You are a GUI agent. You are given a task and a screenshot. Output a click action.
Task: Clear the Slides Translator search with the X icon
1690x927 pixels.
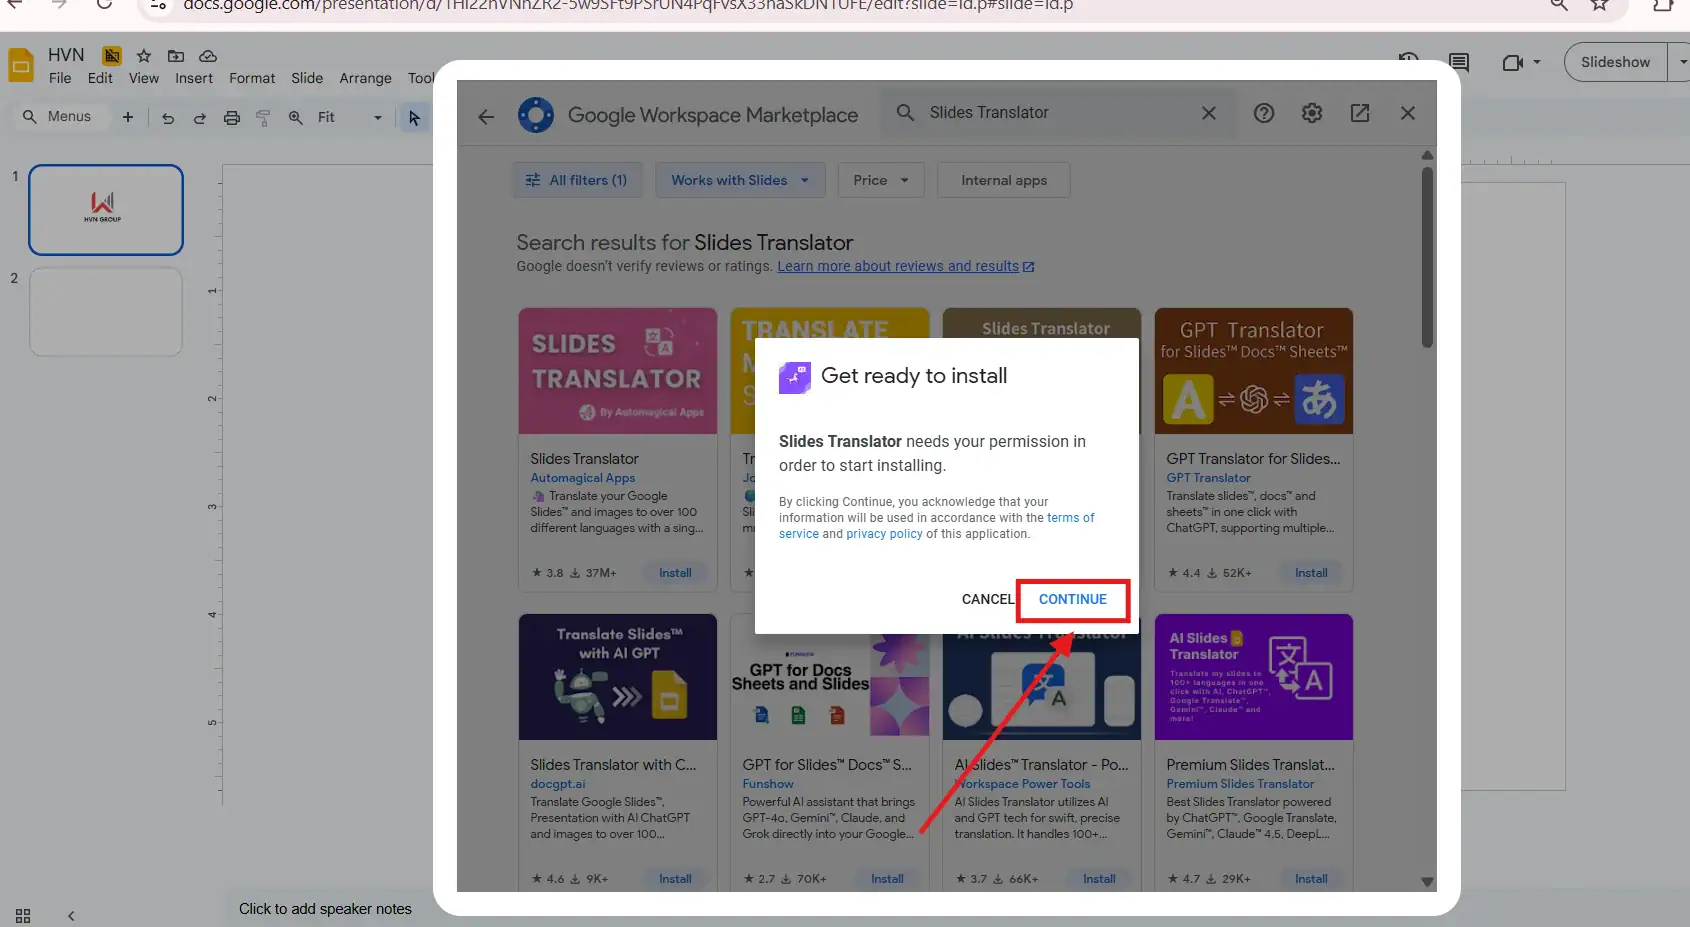[x=1209, y=113]
